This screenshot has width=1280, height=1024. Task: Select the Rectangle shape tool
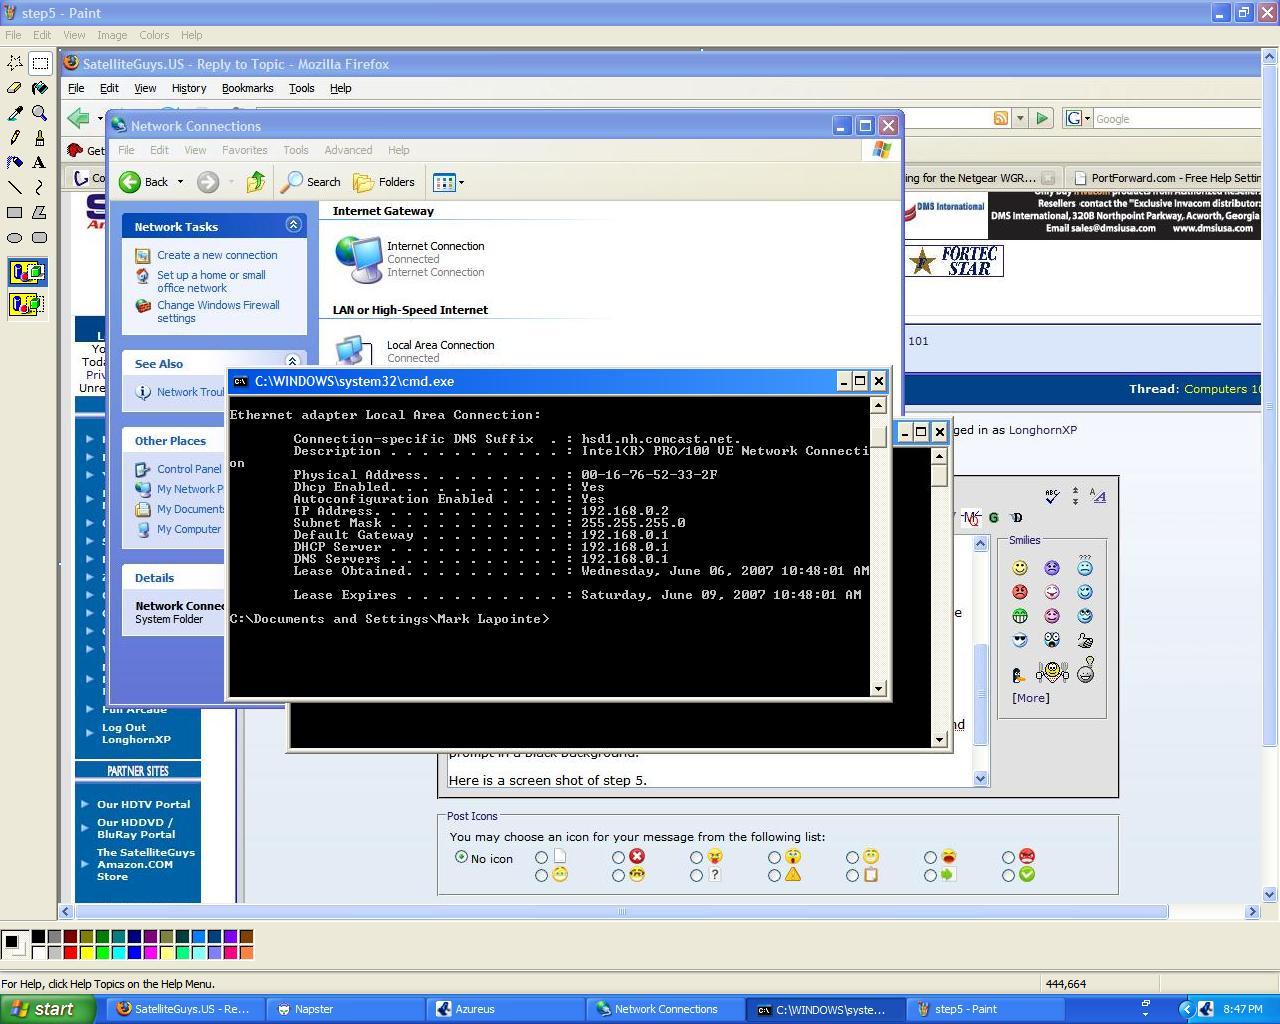point(15,212)
